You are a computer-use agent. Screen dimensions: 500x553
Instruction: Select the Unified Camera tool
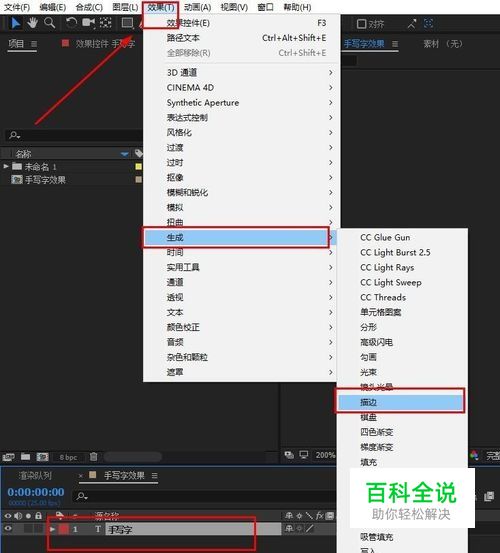tap(89, 23)
